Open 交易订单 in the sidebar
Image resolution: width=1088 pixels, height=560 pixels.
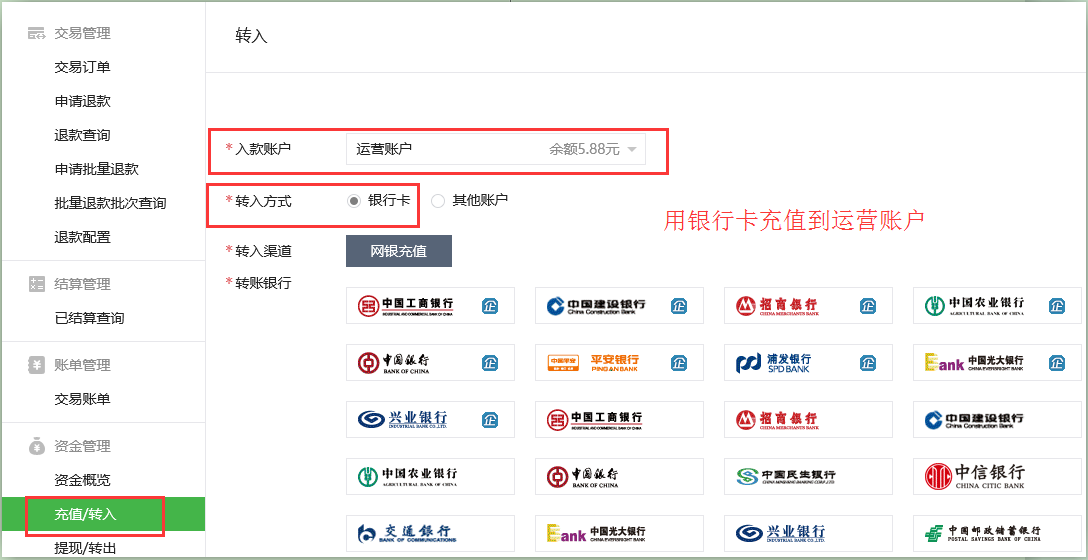[x=83, y=67]
